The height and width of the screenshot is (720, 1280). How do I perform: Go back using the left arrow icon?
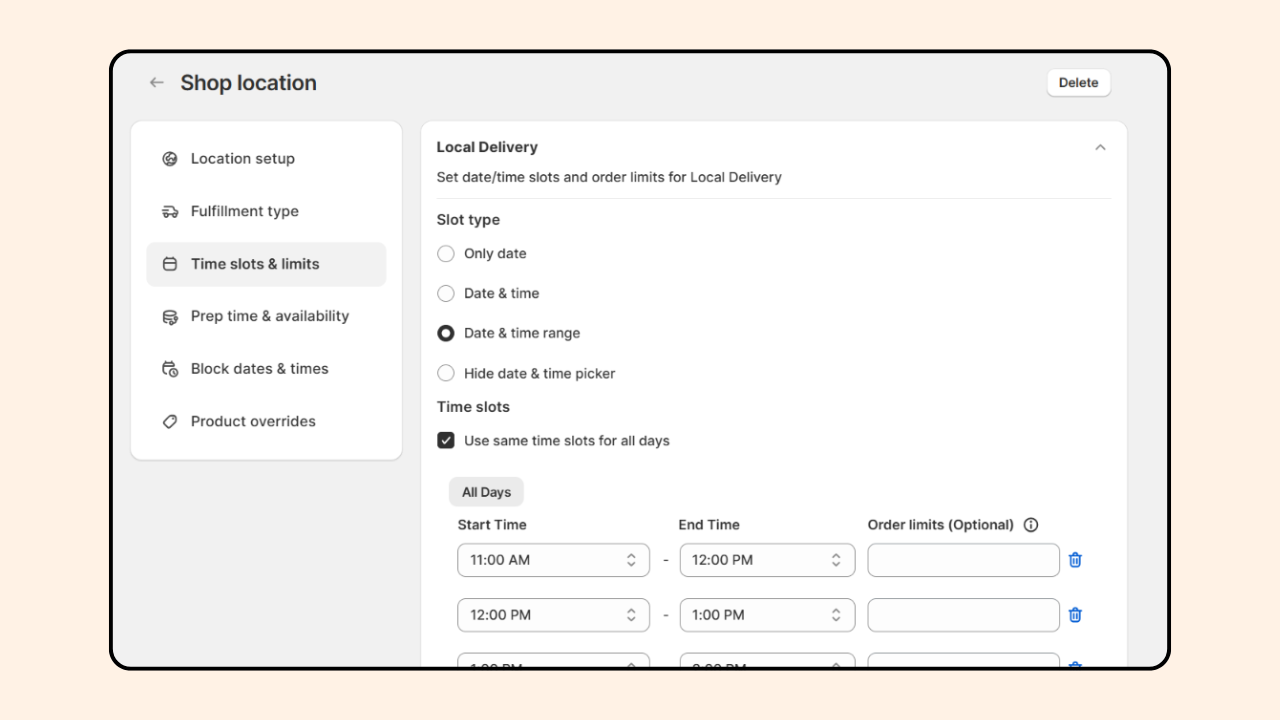[x=157, y=83]
